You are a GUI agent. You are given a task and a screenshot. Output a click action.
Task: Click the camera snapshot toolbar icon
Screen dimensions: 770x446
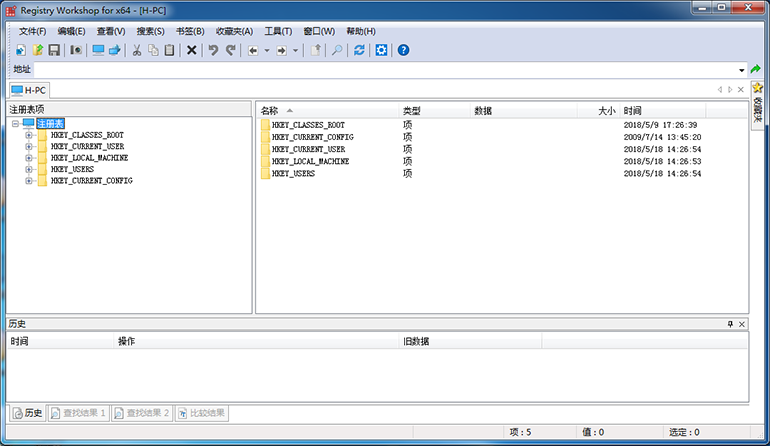76,50
